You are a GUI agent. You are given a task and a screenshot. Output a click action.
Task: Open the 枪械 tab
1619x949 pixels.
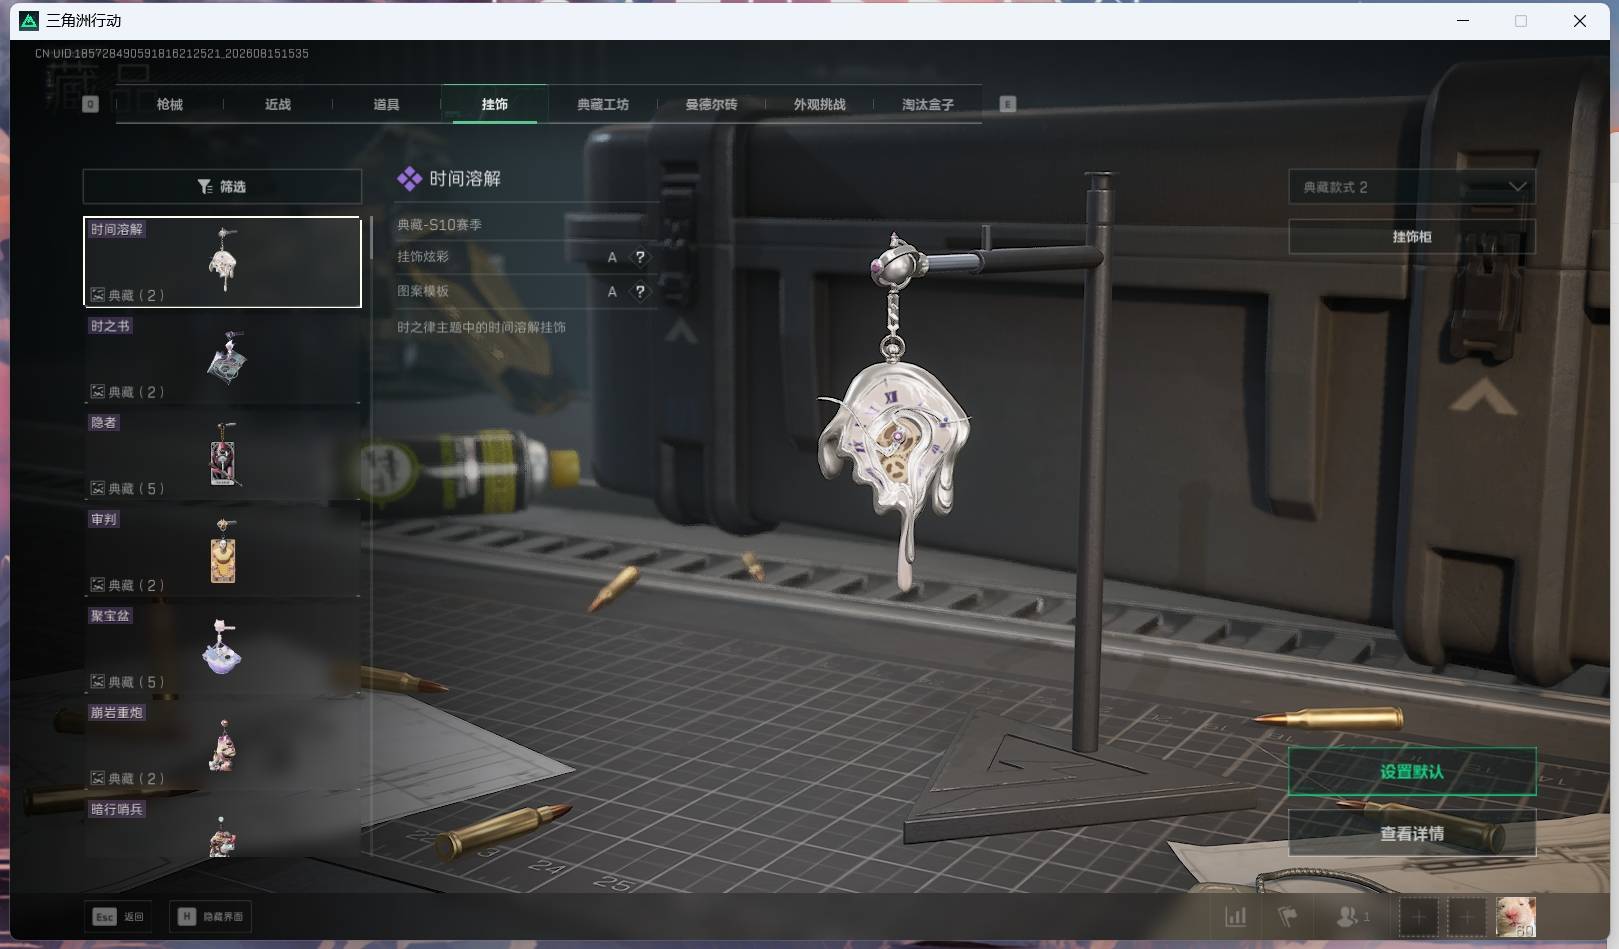170,104
